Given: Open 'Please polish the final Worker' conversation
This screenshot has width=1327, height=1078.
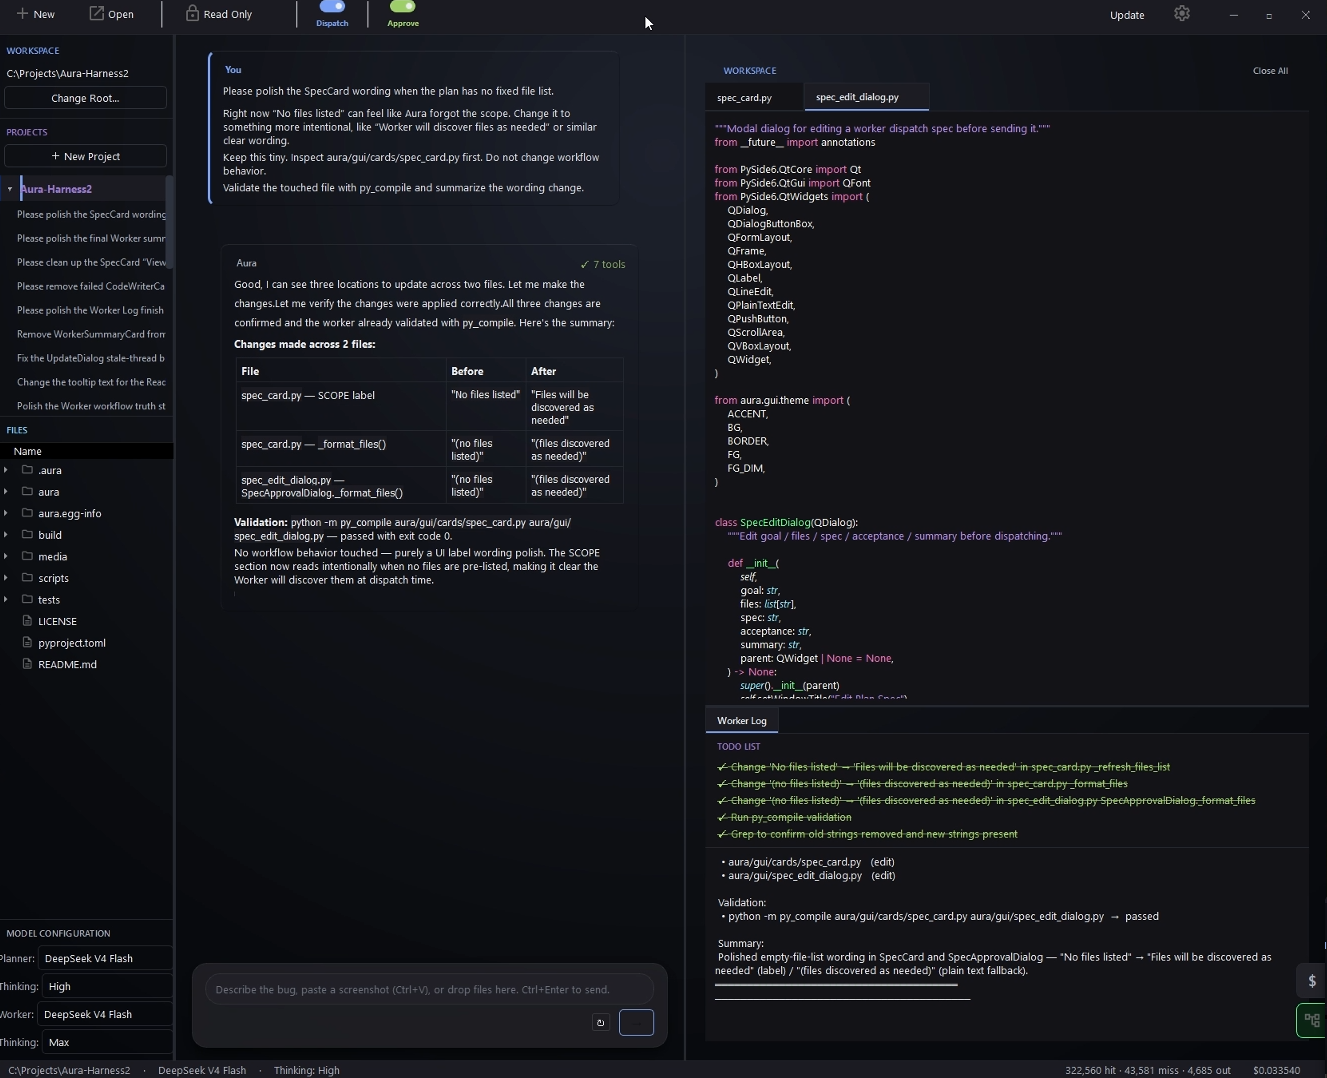Looking at the screenshot, I should point(90,238).
